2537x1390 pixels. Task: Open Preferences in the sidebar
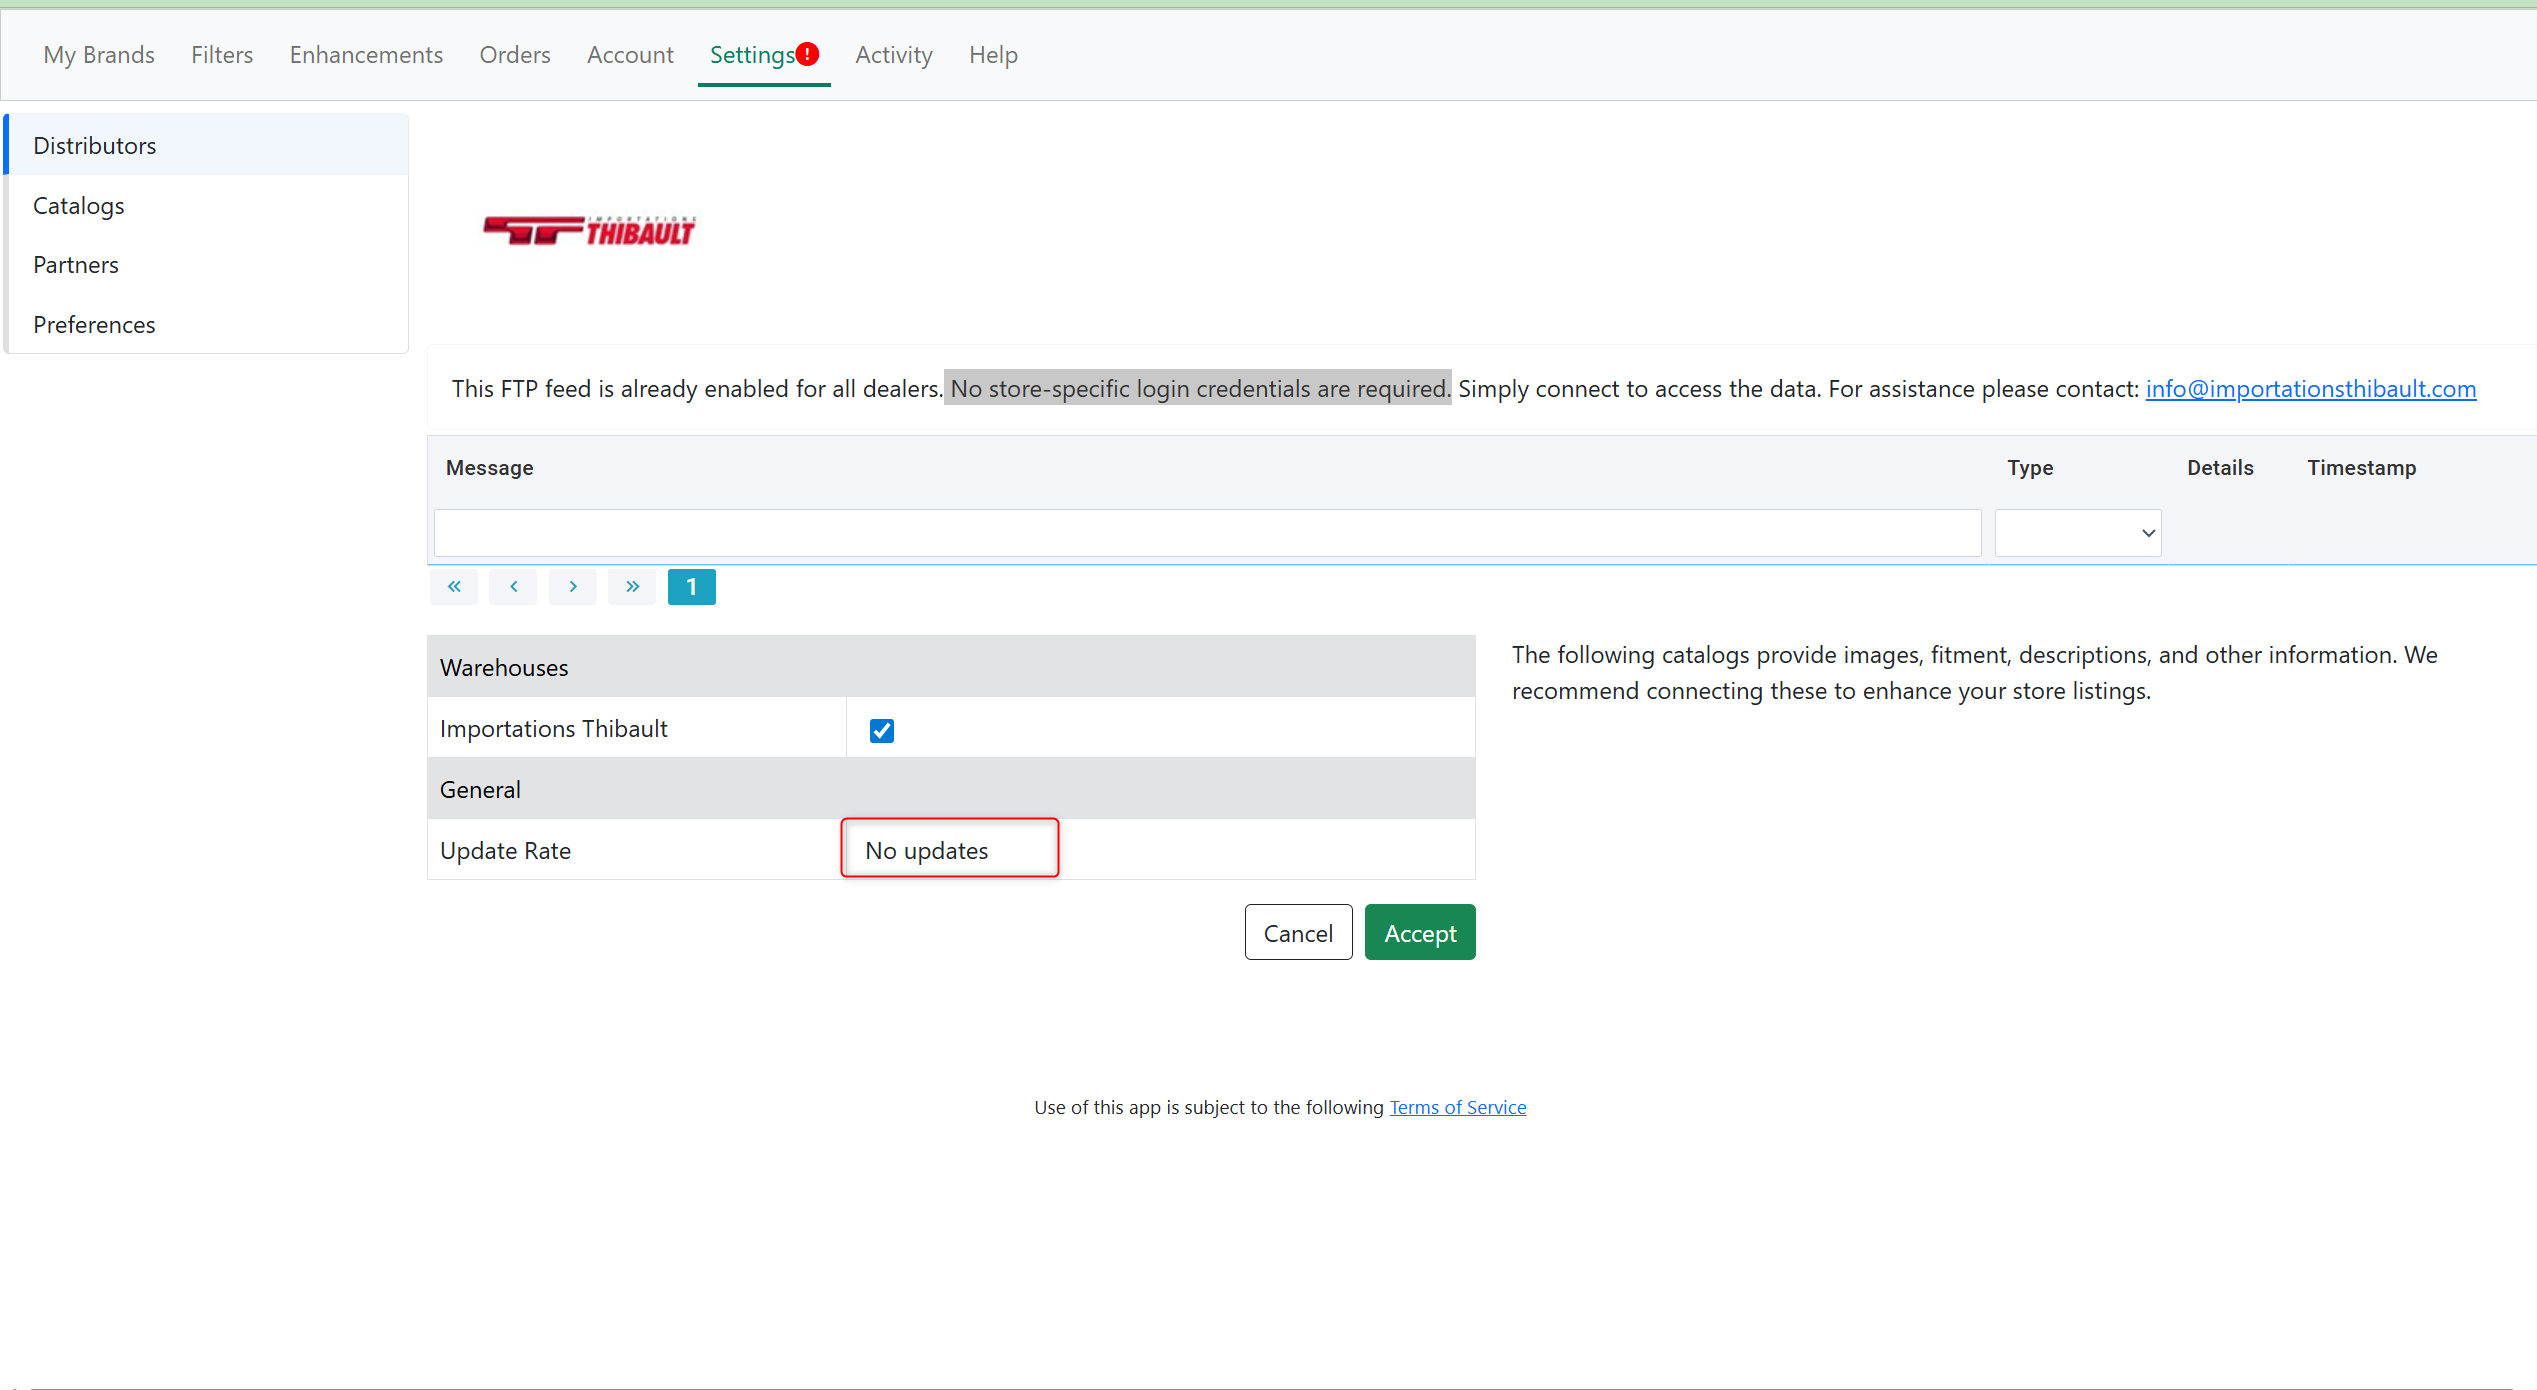(x=94, y=325)
